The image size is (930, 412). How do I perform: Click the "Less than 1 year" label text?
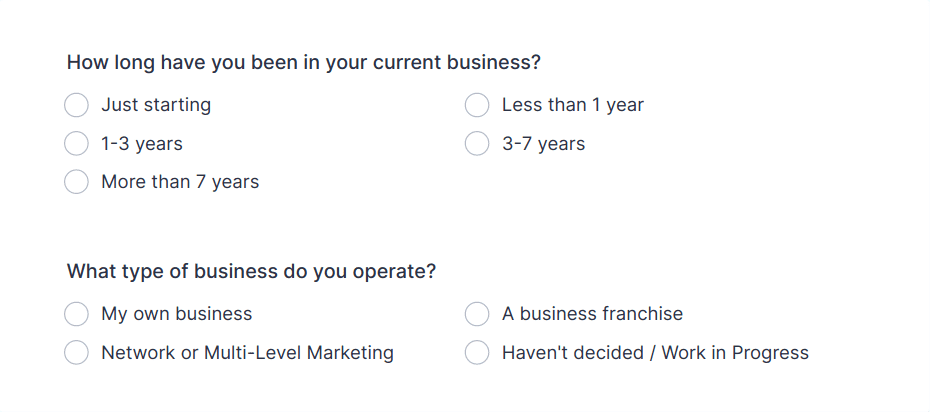(x=573, y=106)
